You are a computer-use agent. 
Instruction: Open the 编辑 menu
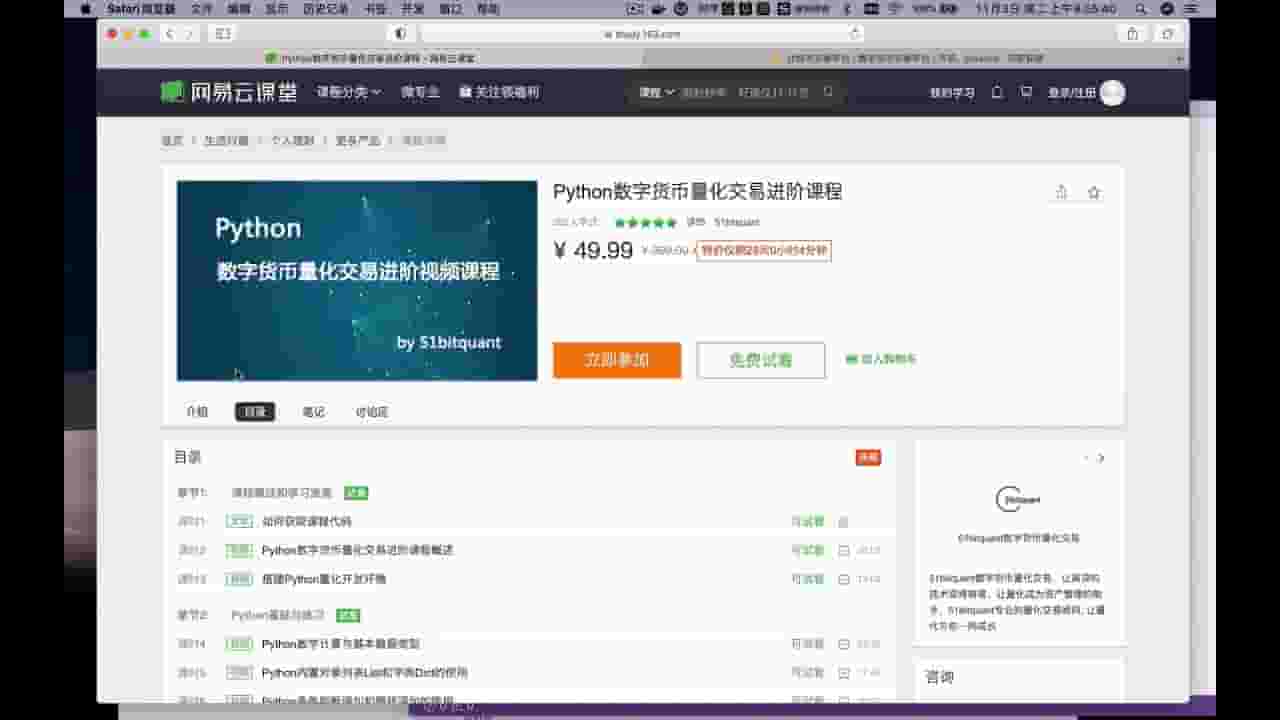click(239, 9)
